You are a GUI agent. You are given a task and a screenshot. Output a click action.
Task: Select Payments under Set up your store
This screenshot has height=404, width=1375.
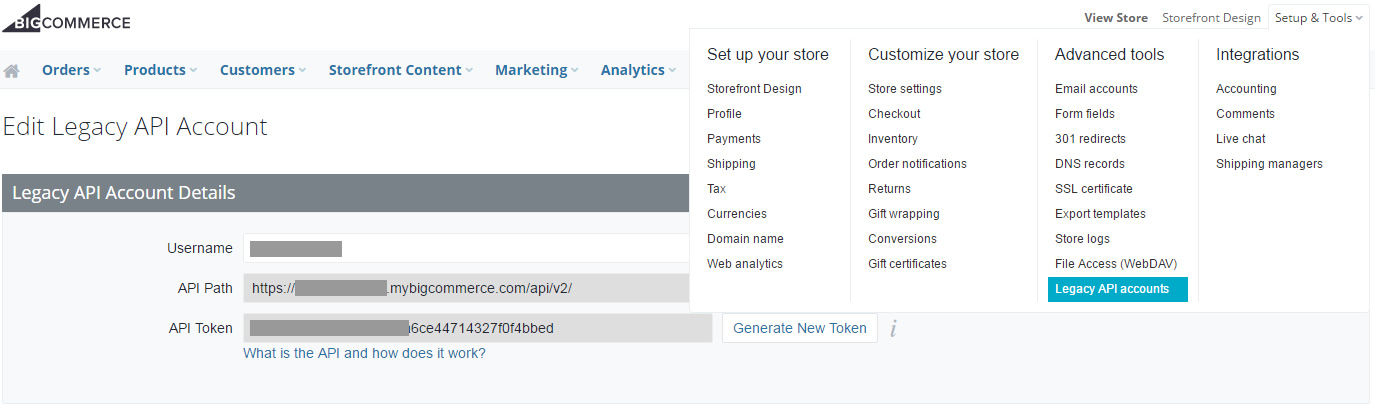pyautogui.click(x=733, y=139)
